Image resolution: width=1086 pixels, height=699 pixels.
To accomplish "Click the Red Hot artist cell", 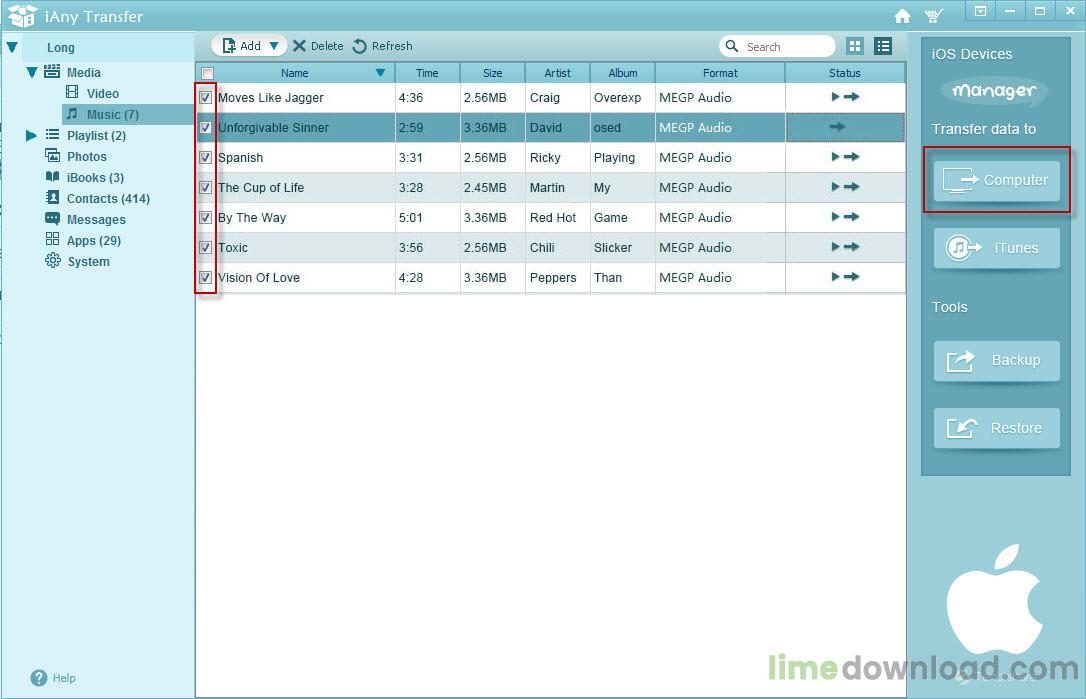I will [x=553, y=218].
